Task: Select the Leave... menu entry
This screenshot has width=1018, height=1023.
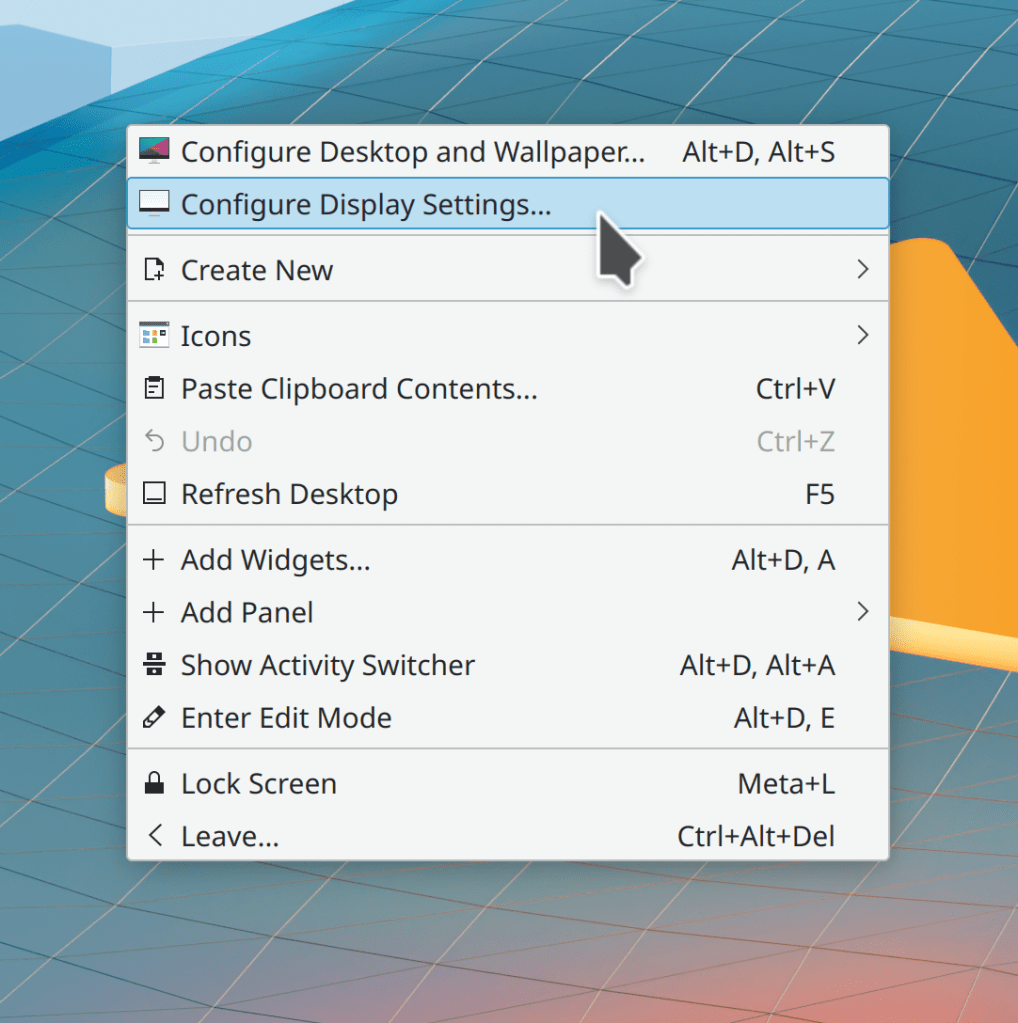Action: click(x=229, y=836)
